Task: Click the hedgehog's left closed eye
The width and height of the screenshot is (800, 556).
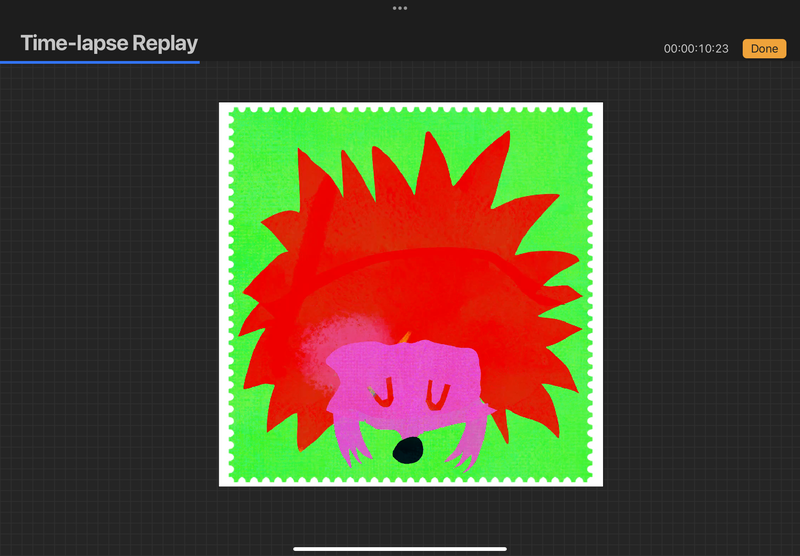Action: (x=381, y=396)
